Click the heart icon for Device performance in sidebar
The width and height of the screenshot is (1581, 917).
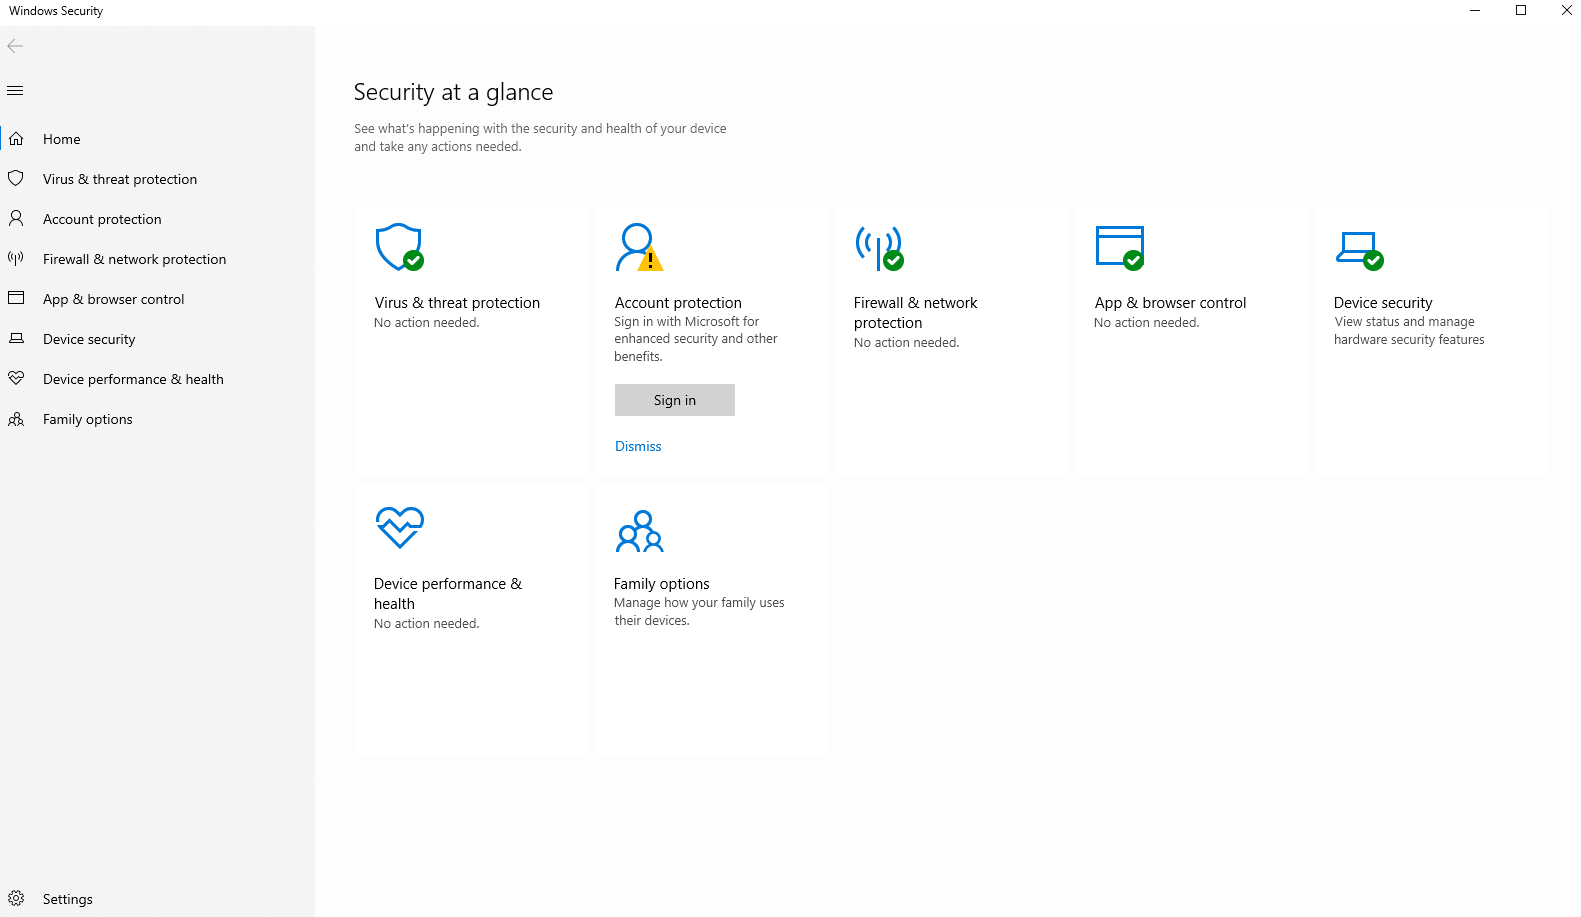16,378
